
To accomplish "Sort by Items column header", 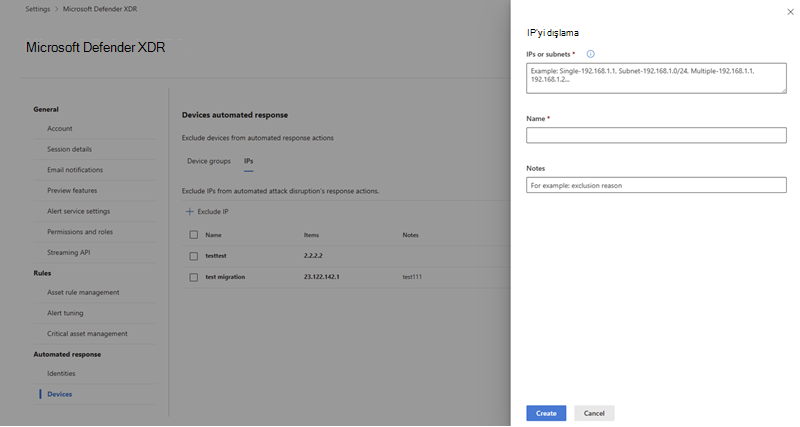I will click(311, 235).
